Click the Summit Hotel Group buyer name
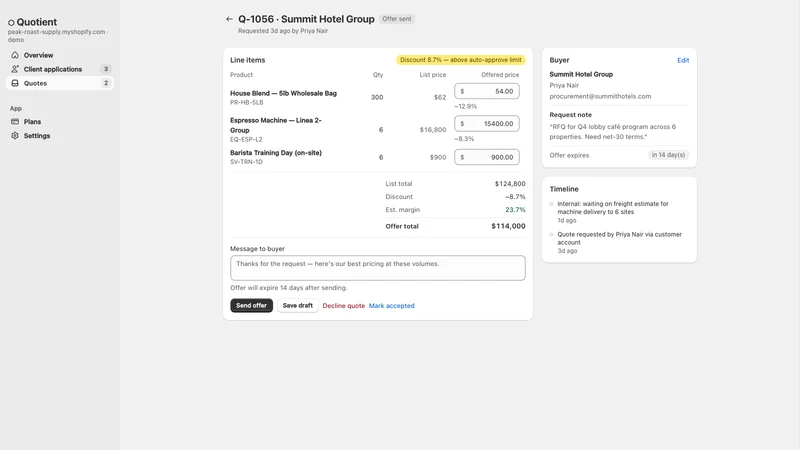Viewport: 800px width, 450px height. coord(581,74)
